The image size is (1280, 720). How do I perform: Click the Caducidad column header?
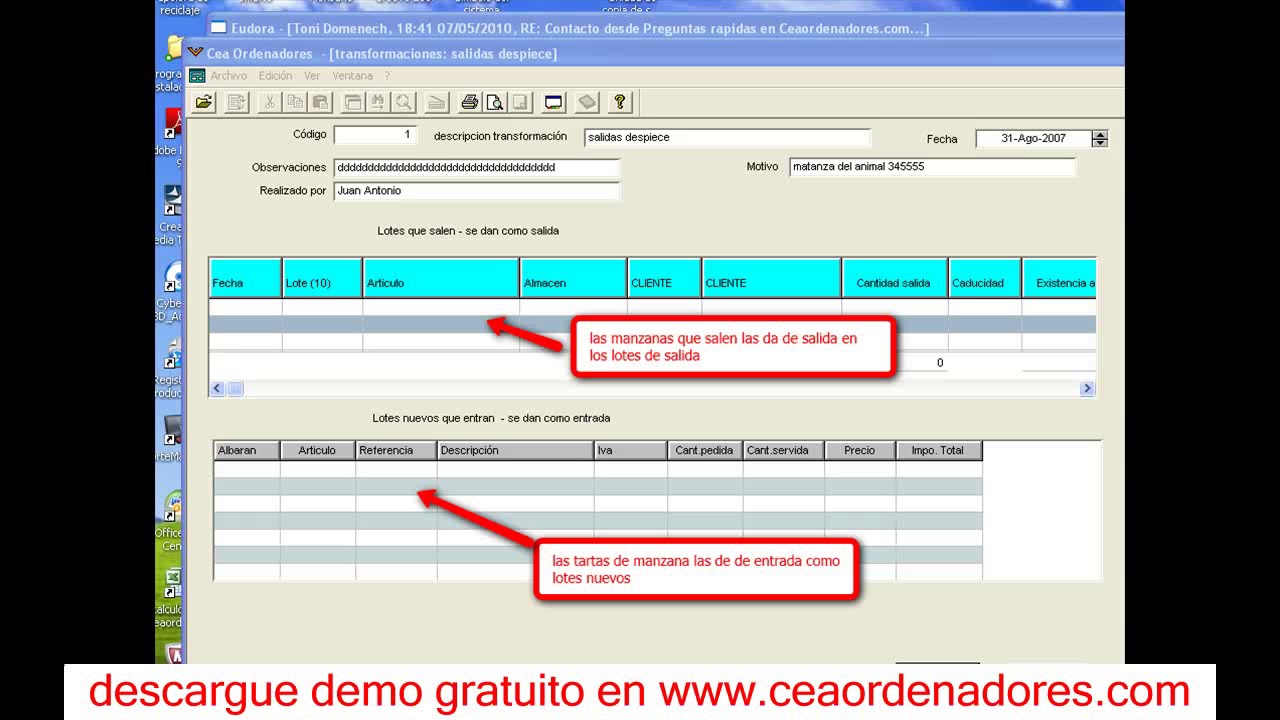[985, 278]
